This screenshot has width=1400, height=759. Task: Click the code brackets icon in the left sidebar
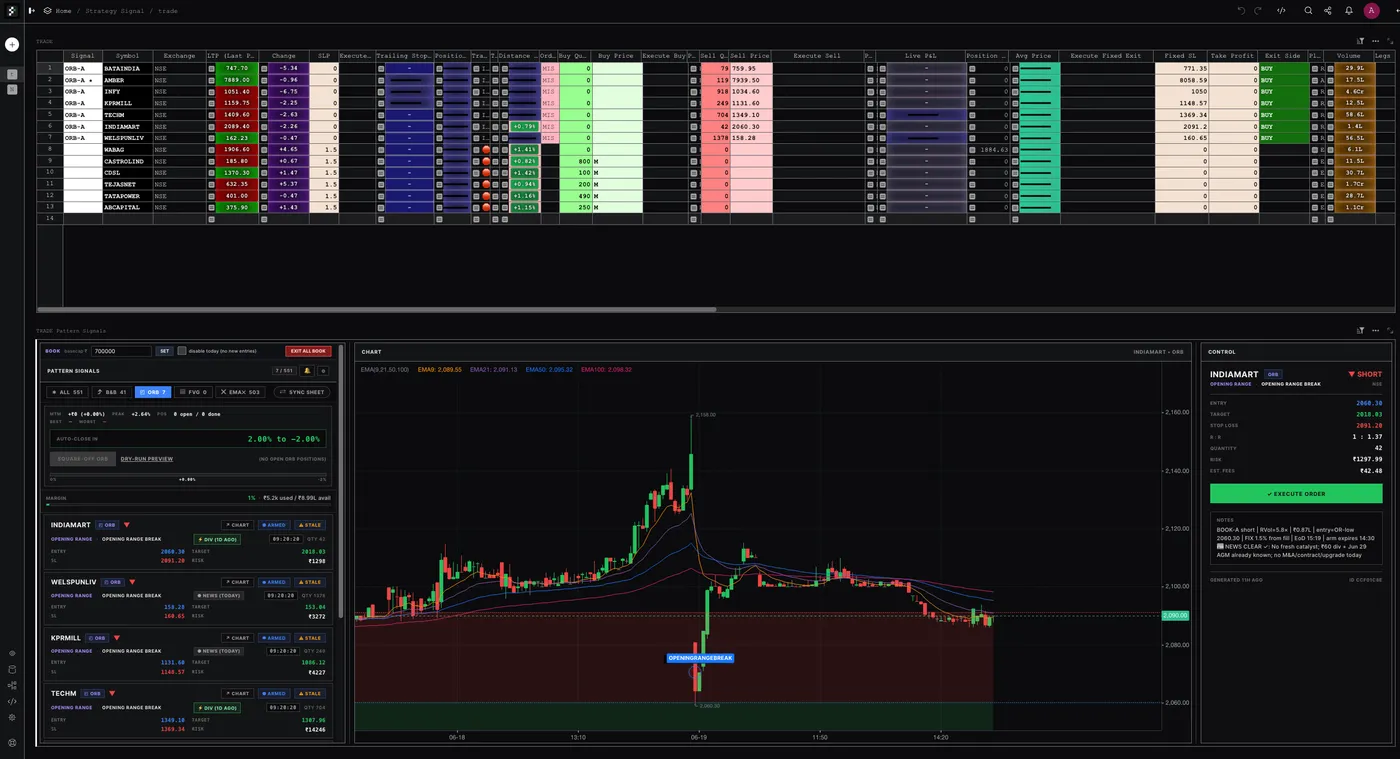12,701
